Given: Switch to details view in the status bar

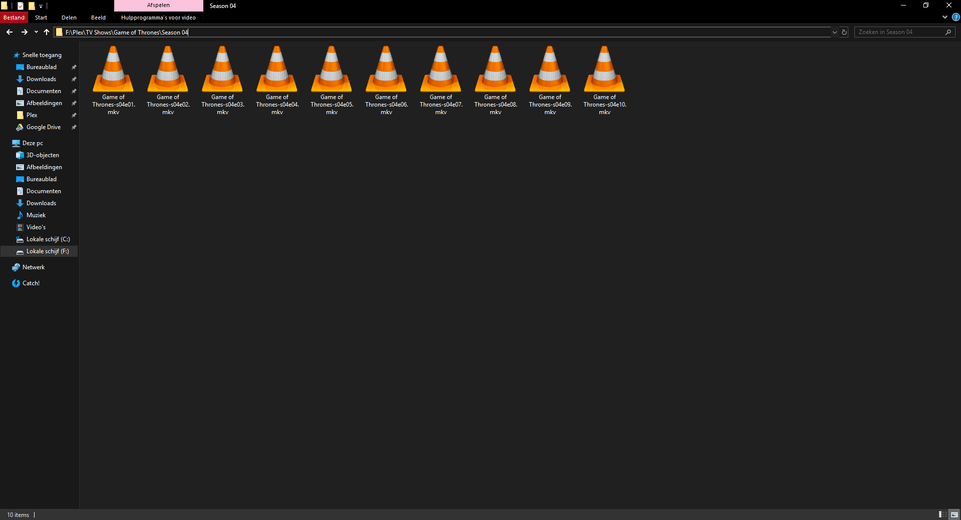Looking at the screenshot, I should [x=941, y=514].
